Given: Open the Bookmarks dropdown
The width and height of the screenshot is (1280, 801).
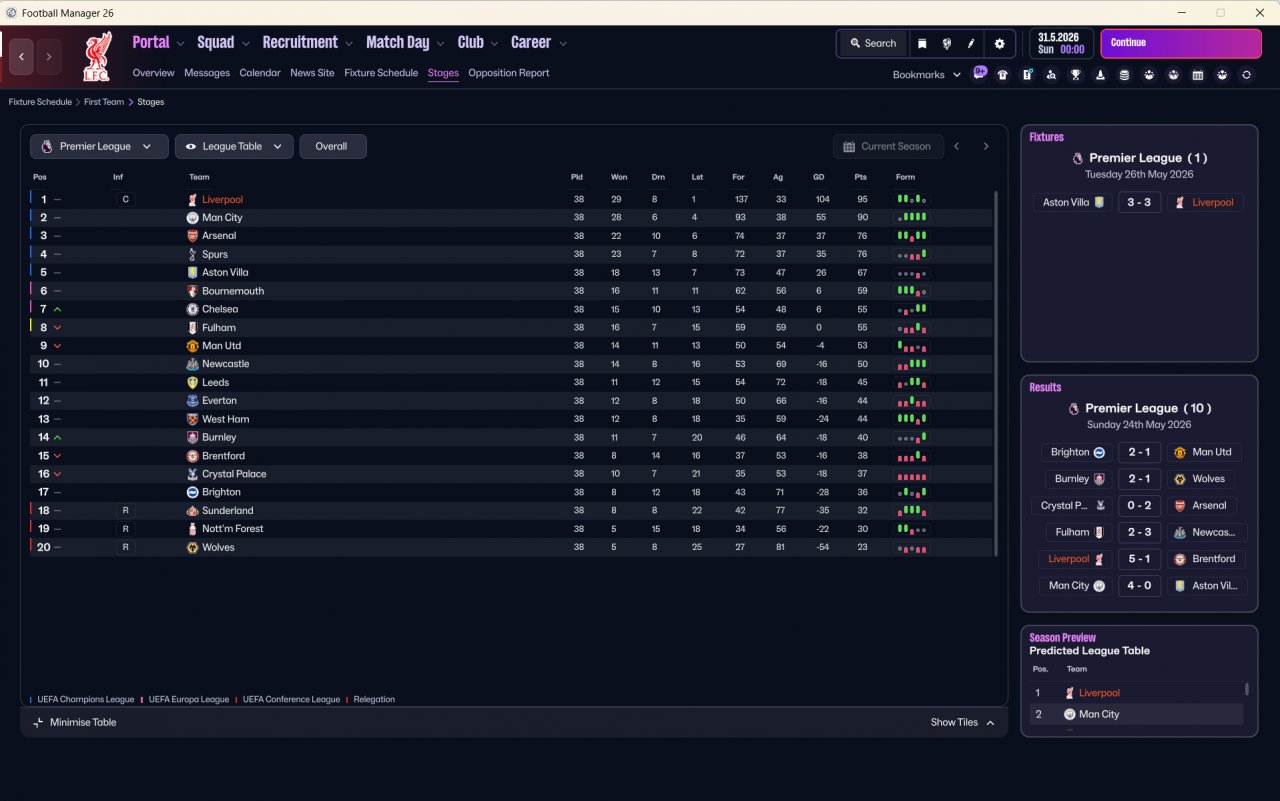Looking at the screenshot, I should tap(926, 75).
